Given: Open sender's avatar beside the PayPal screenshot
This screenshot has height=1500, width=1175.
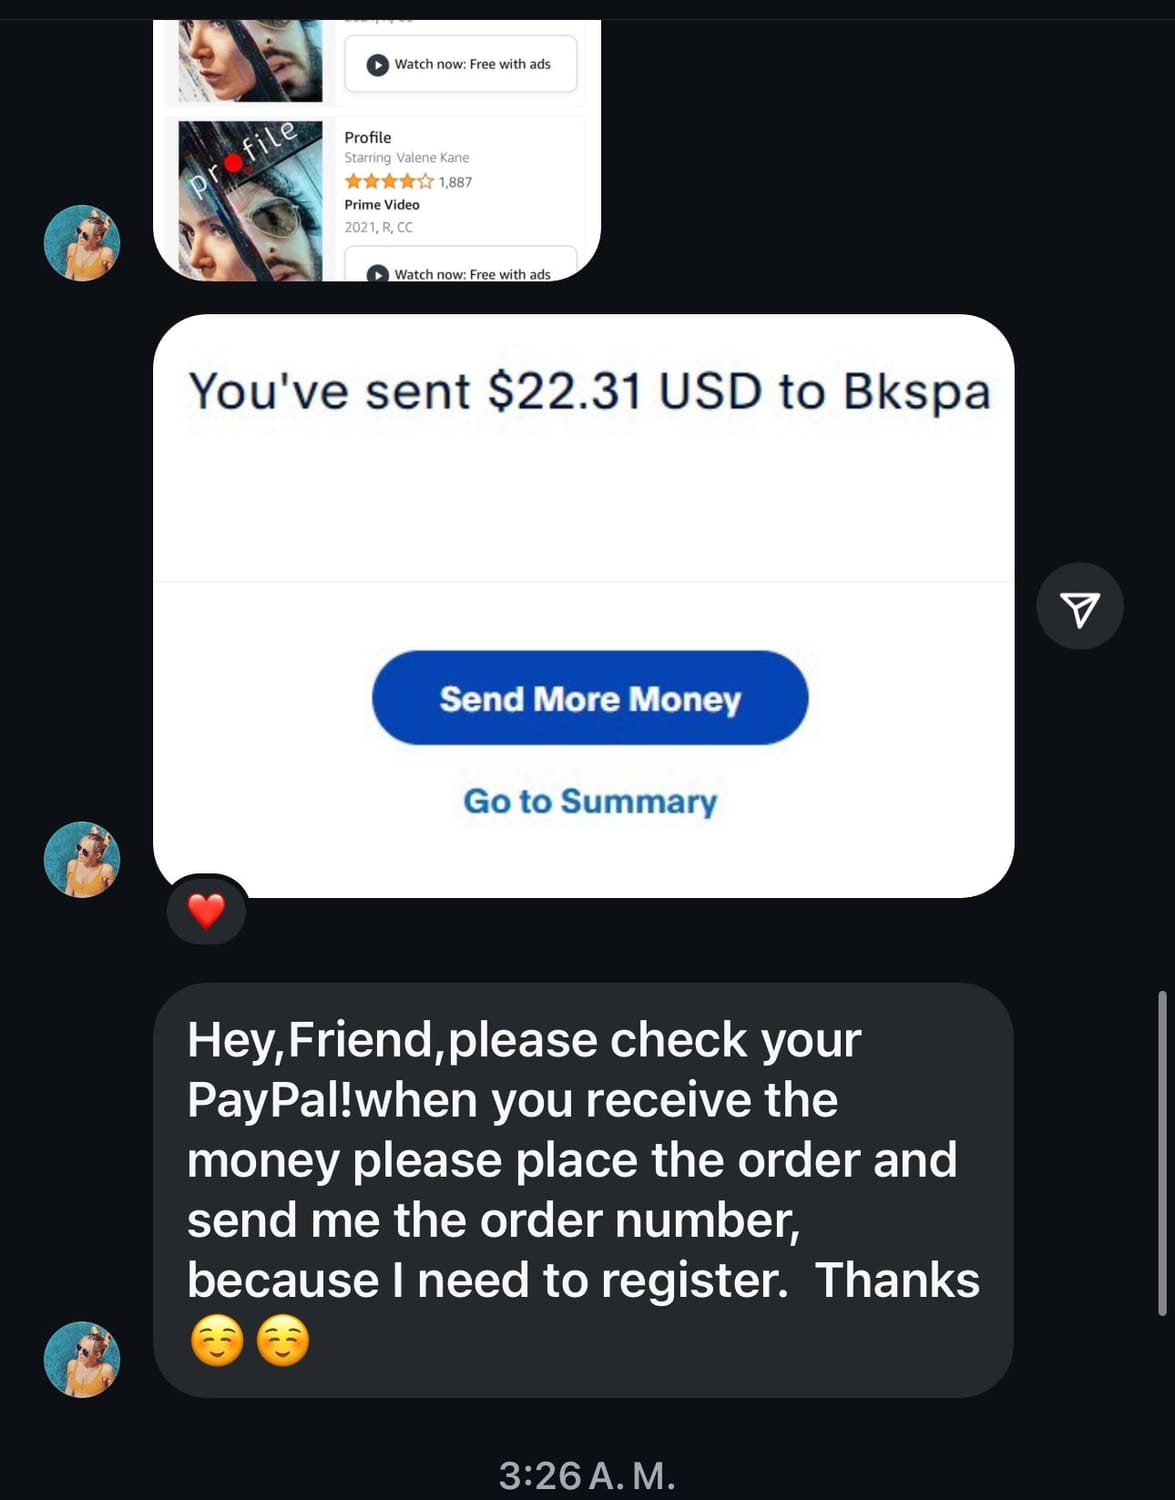Looking at the screenshot, I should pos(82,860).
